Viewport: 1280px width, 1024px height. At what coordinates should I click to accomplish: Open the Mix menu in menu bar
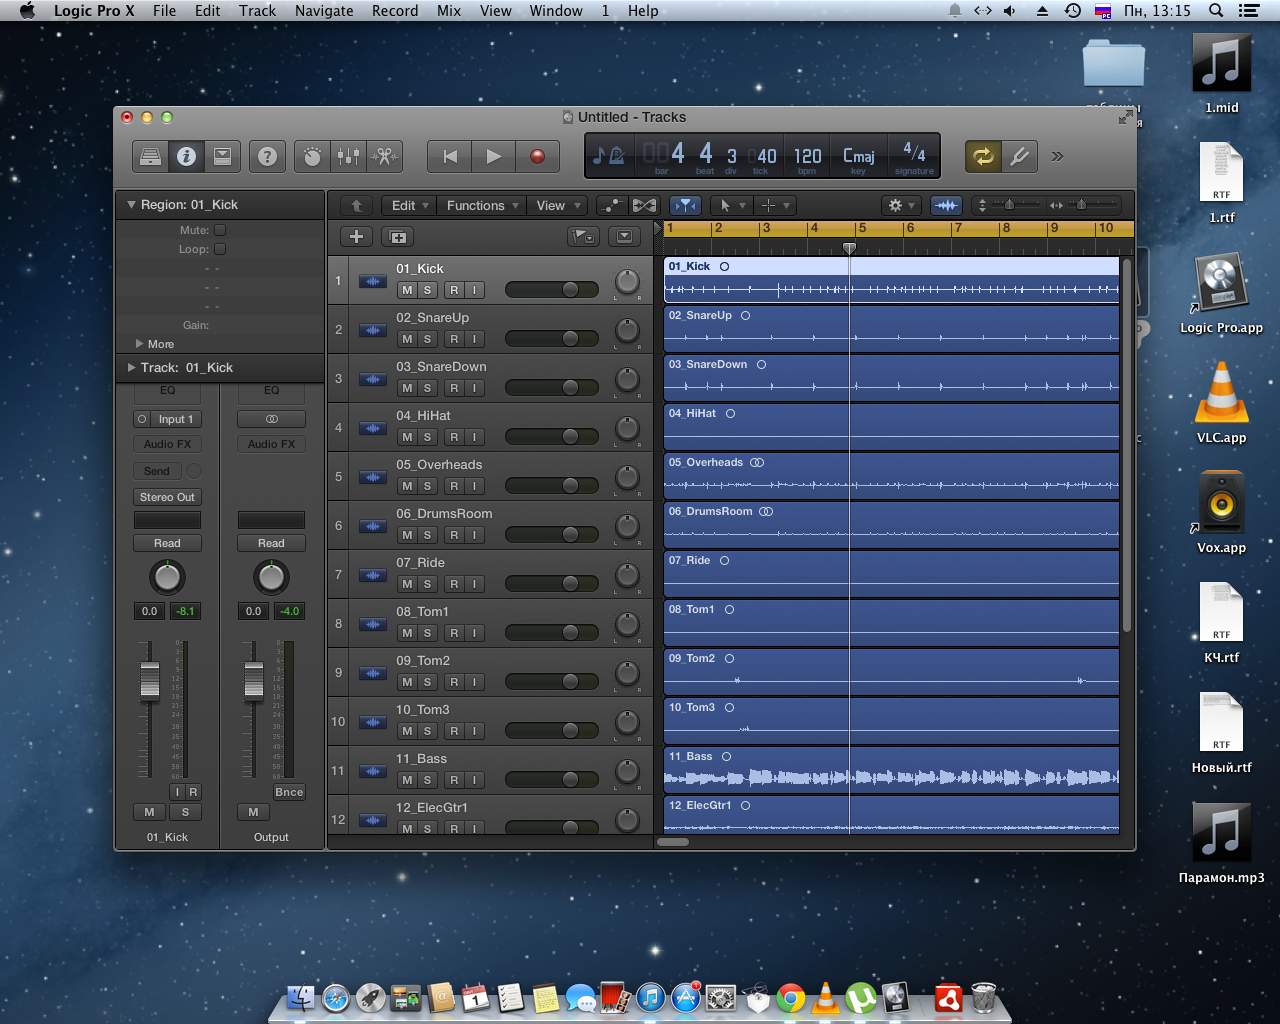tap(449, 11)
